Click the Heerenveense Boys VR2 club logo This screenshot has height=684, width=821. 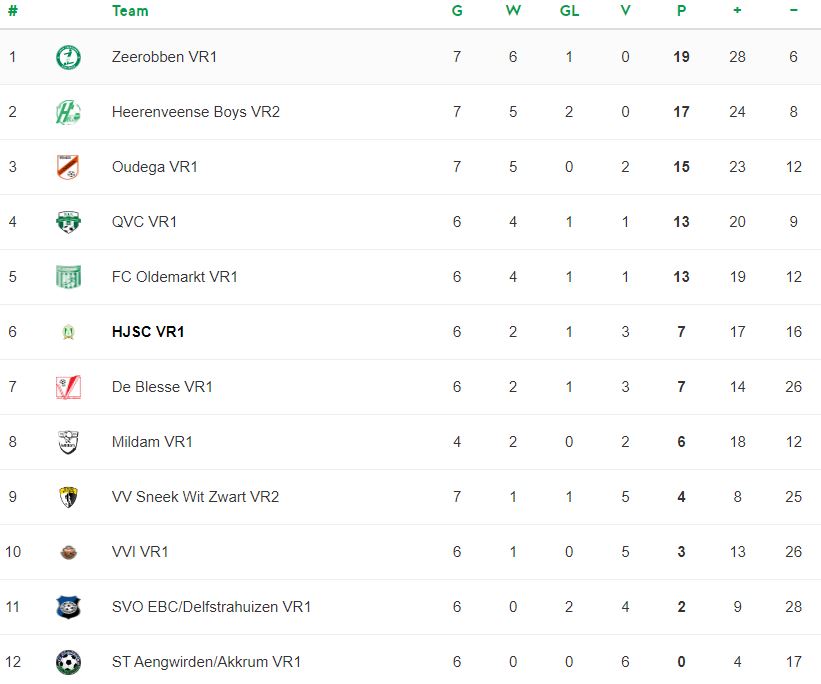coord(68,112)
